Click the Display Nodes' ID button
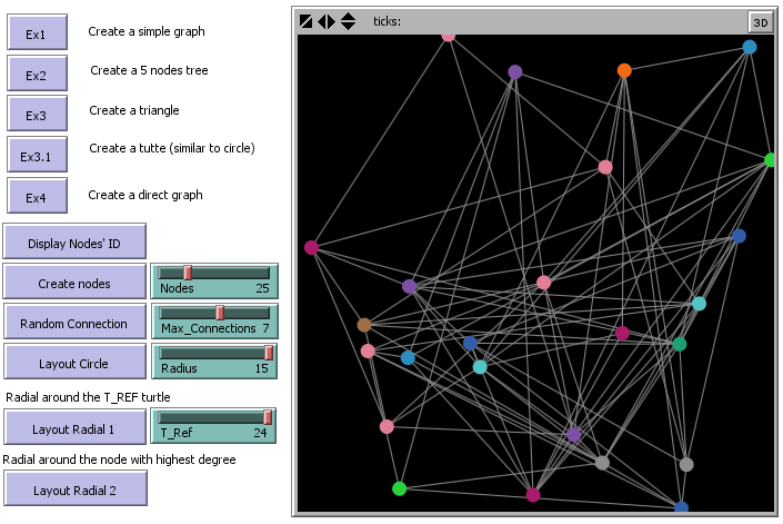This screenshot has width=783, height=524. tap(75, 242)
